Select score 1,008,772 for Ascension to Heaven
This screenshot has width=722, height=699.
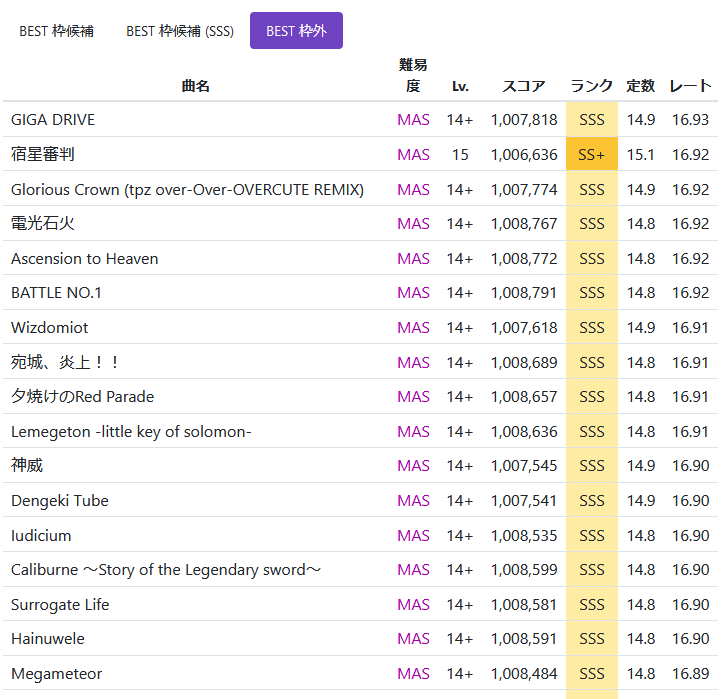click(524, 259)
